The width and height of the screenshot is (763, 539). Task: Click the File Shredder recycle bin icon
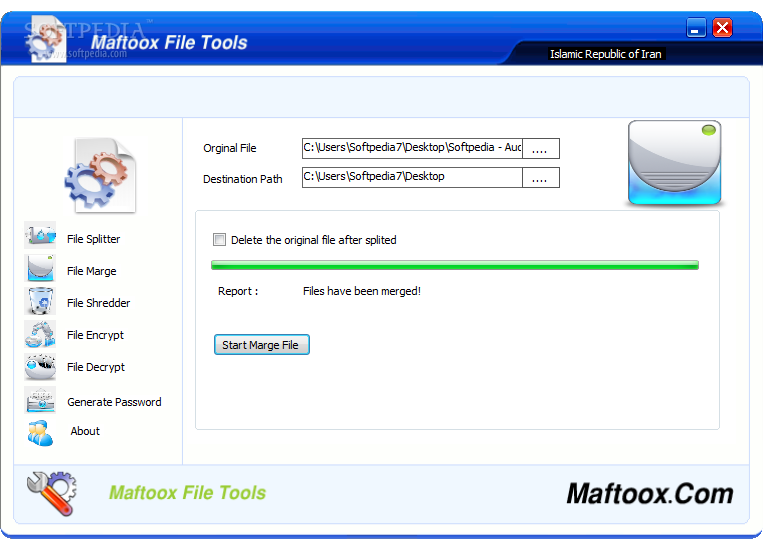pyautogui.click(x=40, y=301)
